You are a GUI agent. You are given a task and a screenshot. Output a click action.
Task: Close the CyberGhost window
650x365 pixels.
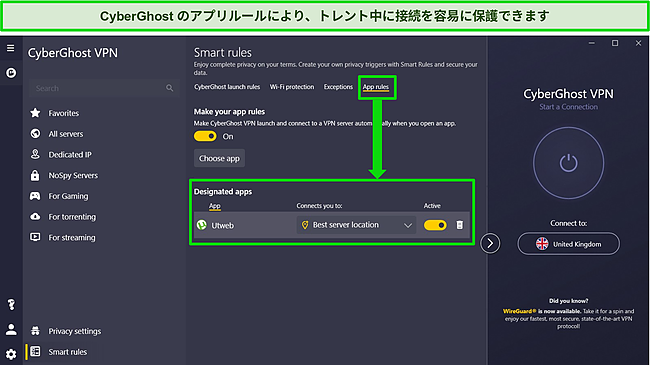pyautogui.click(x=638, y=43)
